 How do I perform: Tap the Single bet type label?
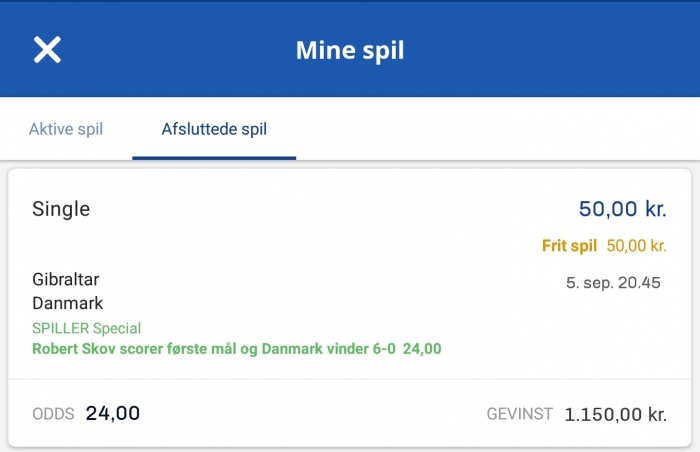61,209
